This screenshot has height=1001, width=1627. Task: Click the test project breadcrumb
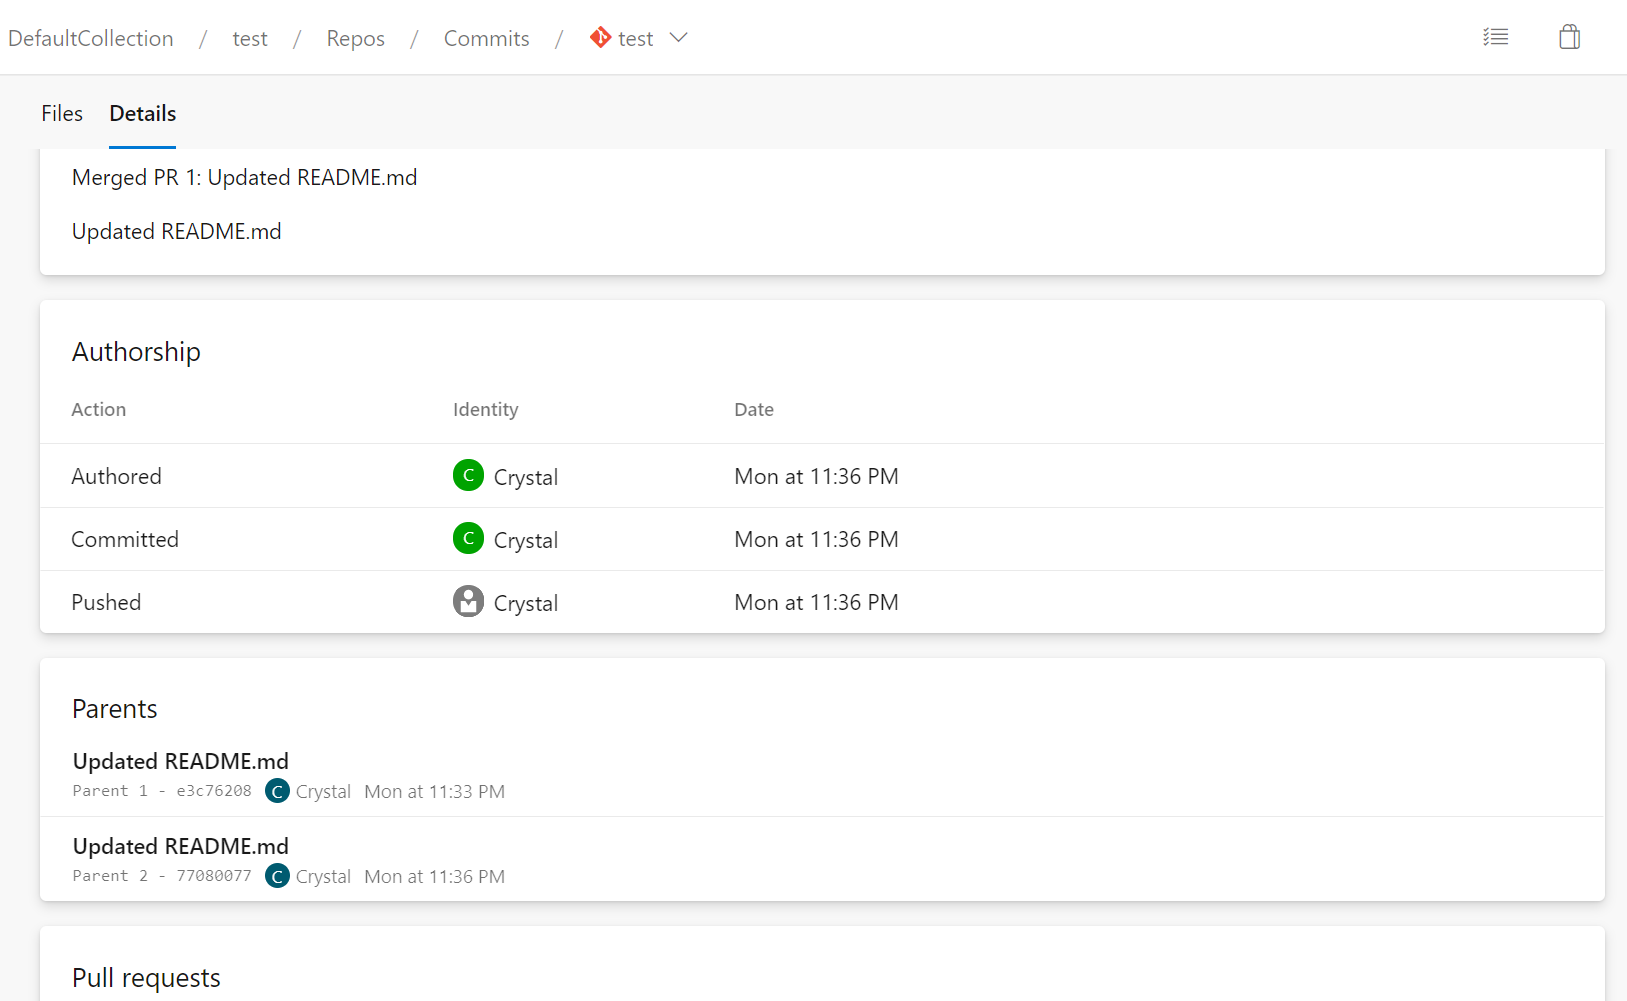click(x=249, y=38)
